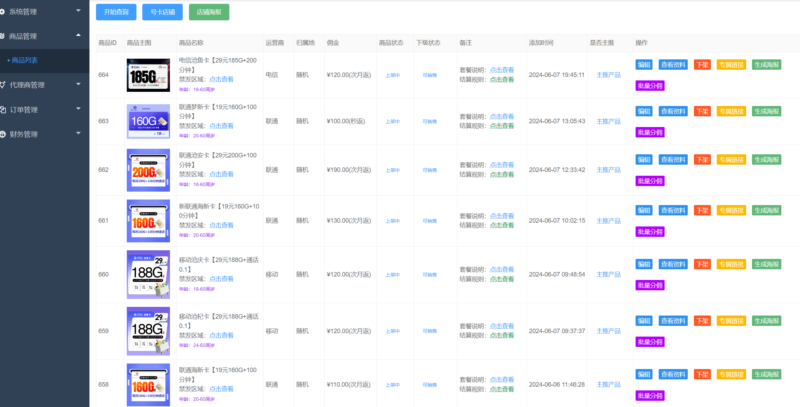800x407 pixels.
Task: Click 生成海报 for product 658
Action: click(x=766, y=374)
